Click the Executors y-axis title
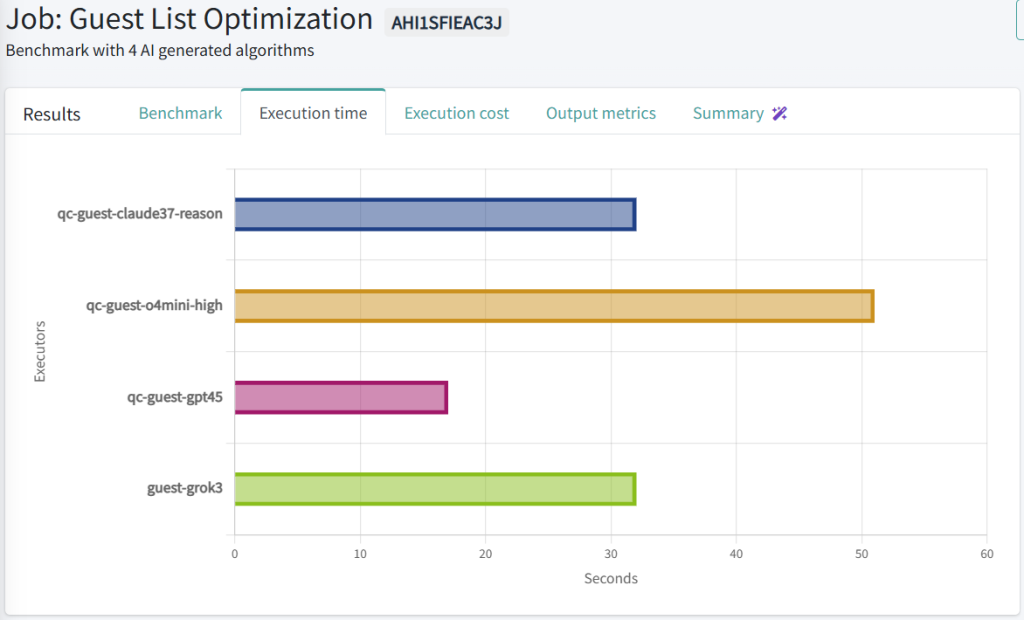 tap(40, 351)
